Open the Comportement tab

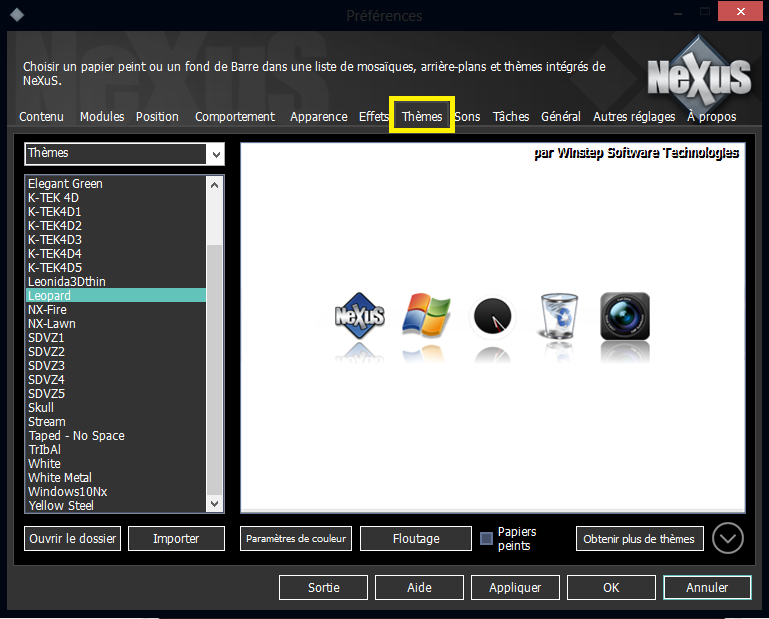tap(235, 117)
